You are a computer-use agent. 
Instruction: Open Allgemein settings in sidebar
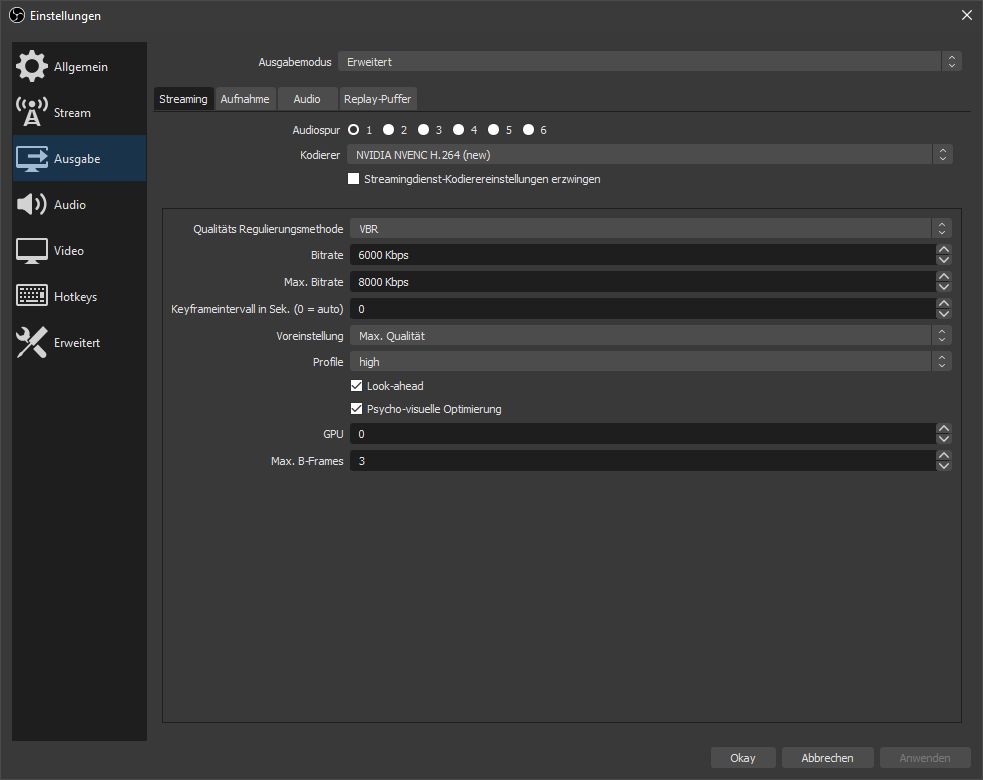click(x=80, y=66)
